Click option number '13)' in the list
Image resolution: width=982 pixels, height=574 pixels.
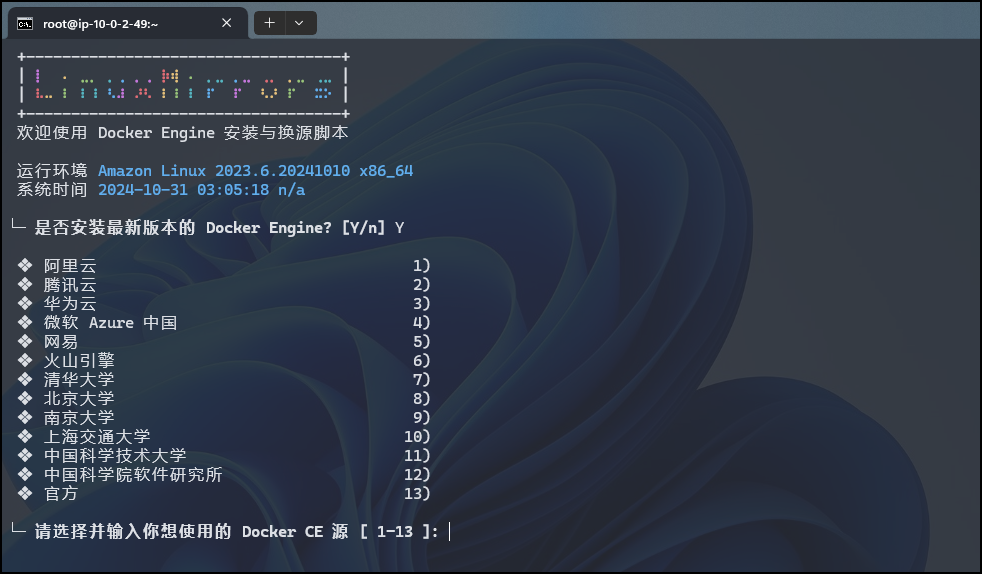(x=417, y=493)
